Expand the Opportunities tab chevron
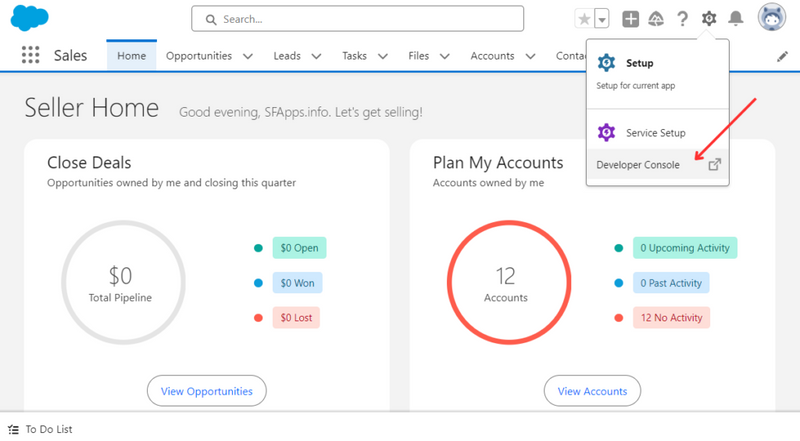Screen dimensions: 800x441 click(x=247, y=56)
